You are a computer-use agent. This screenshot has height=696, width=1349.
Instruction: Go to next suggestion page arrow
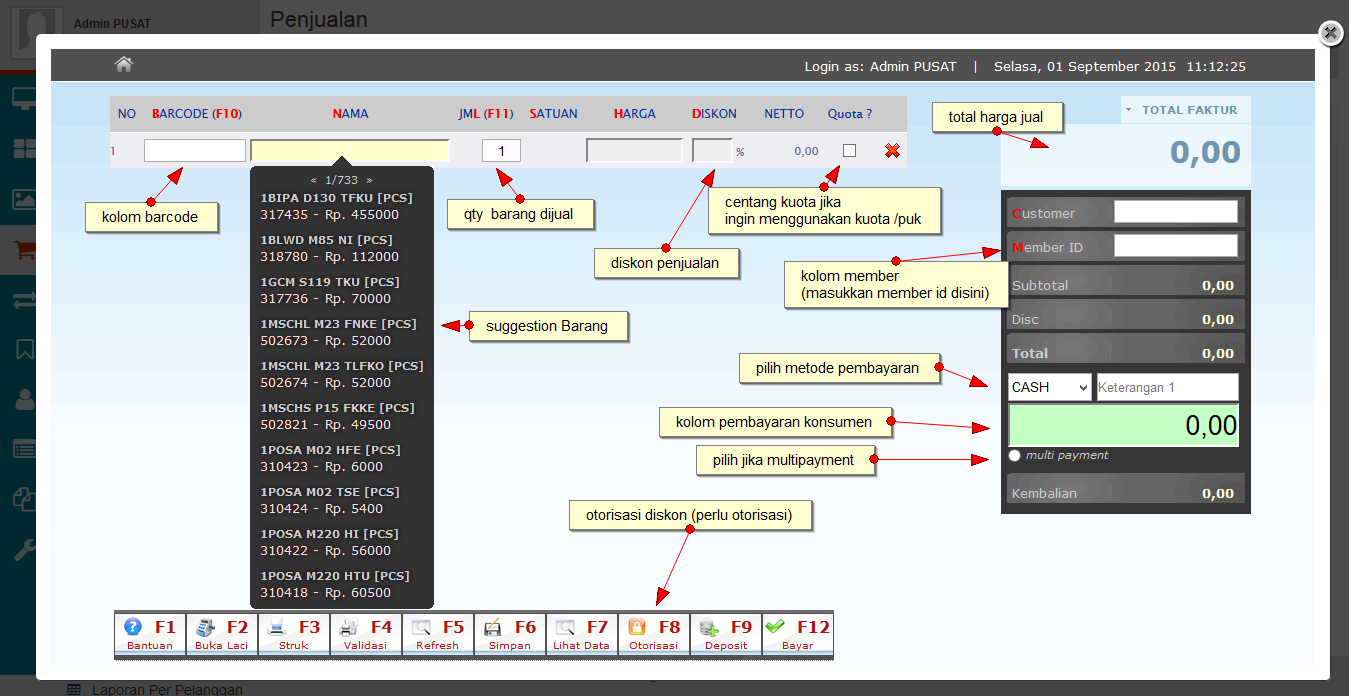(369, 180)
